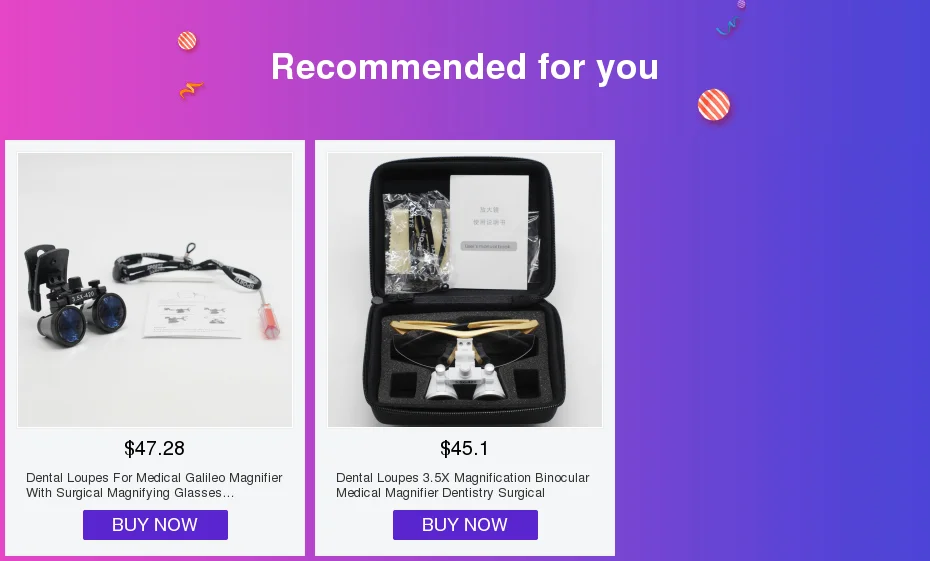The image size is (930, 561).
Task: Click the small striped ball left of heading
Action: pos(187,41)
